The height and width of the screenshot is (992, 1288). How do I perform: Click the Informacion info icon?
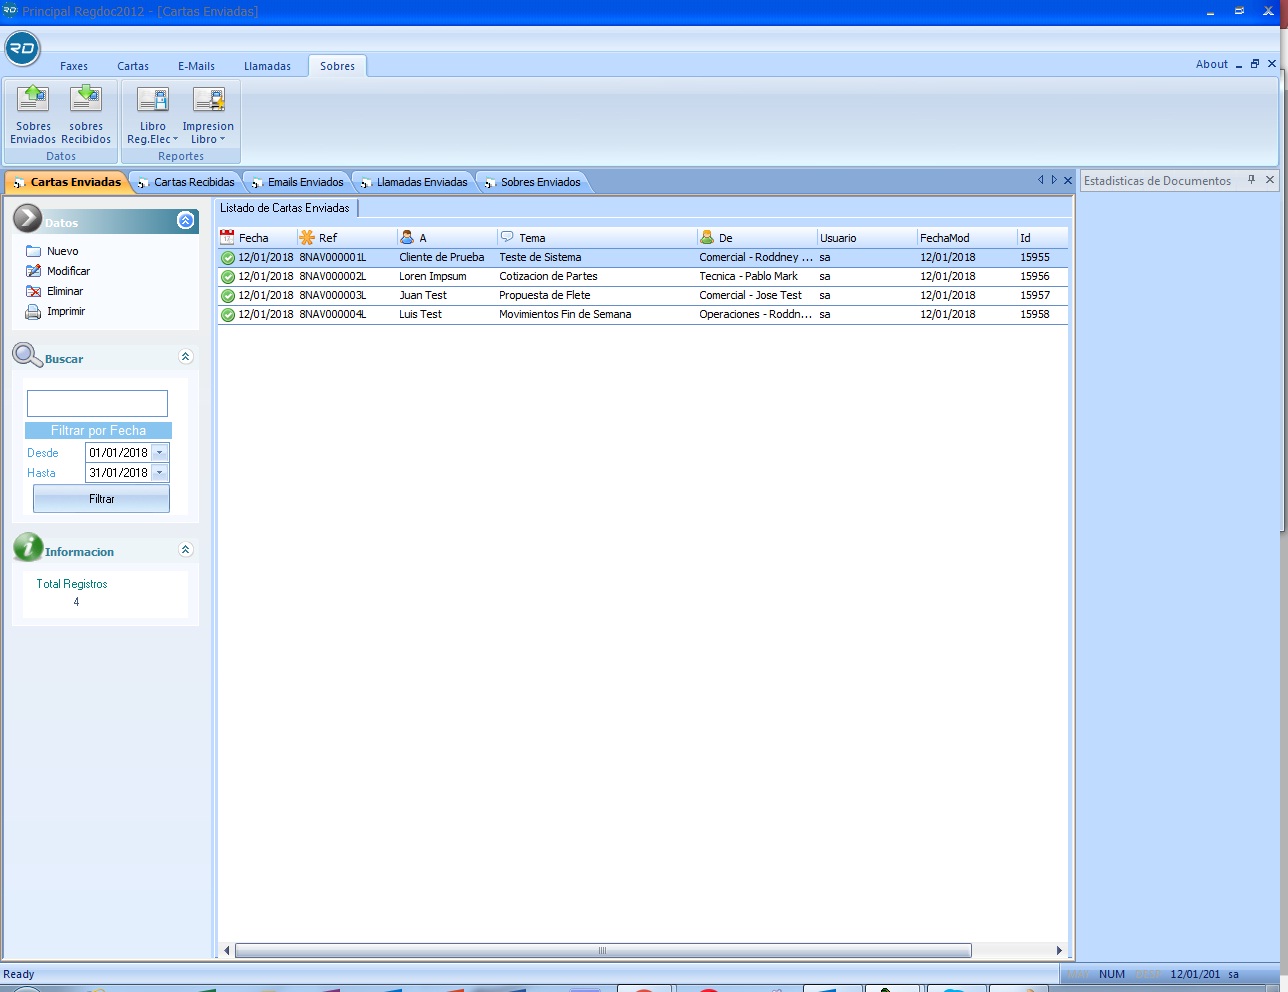28,547
